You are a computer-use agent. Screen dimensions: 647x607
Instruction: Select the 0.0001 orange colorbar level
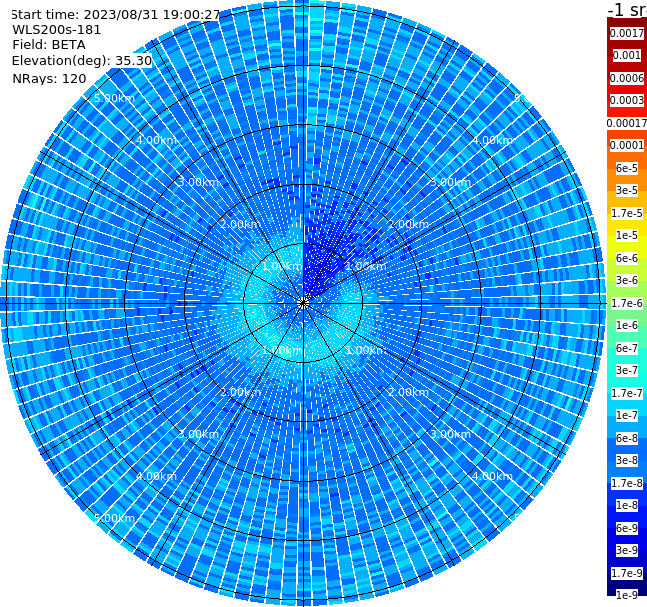pyautogui.click(x=626, y=145)
